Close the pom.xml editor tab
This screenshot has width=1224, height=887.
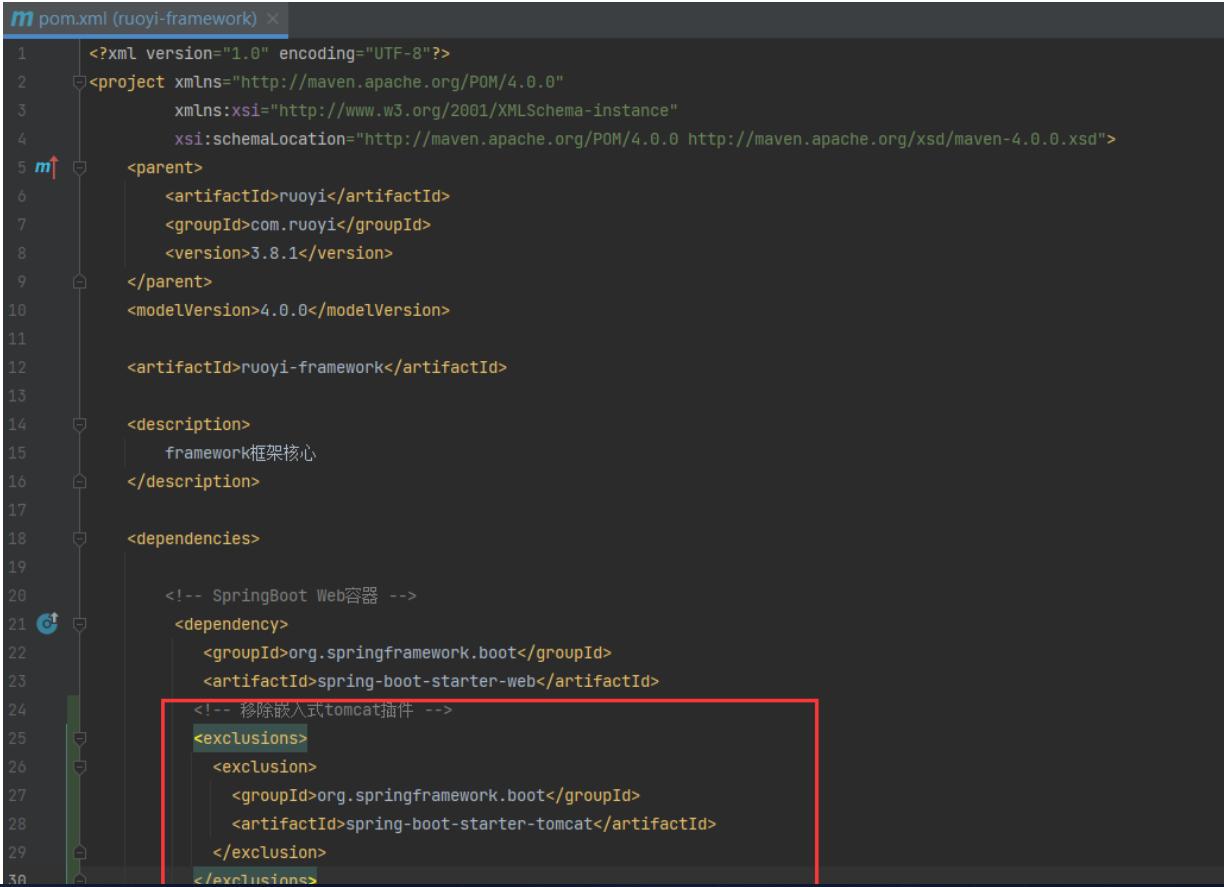pyautogui.click(x=274, y=19)
